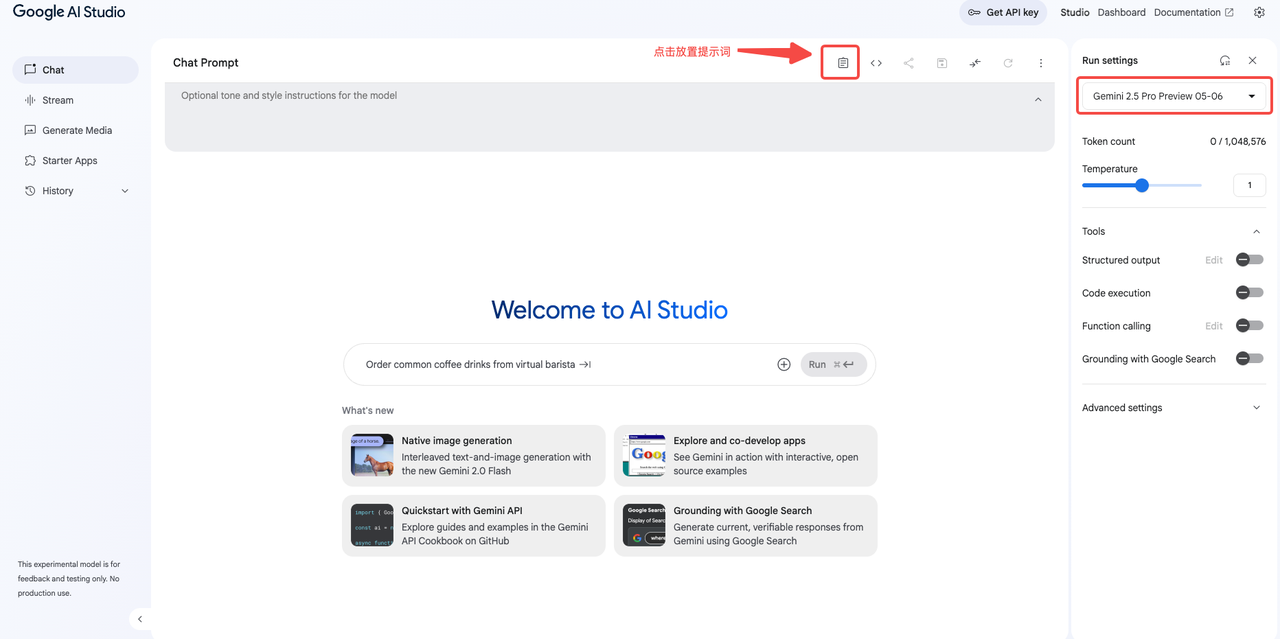Screen dimensions: 1280x639
Task: Select Stream in the sidebar
Action: tap(75, 100)
